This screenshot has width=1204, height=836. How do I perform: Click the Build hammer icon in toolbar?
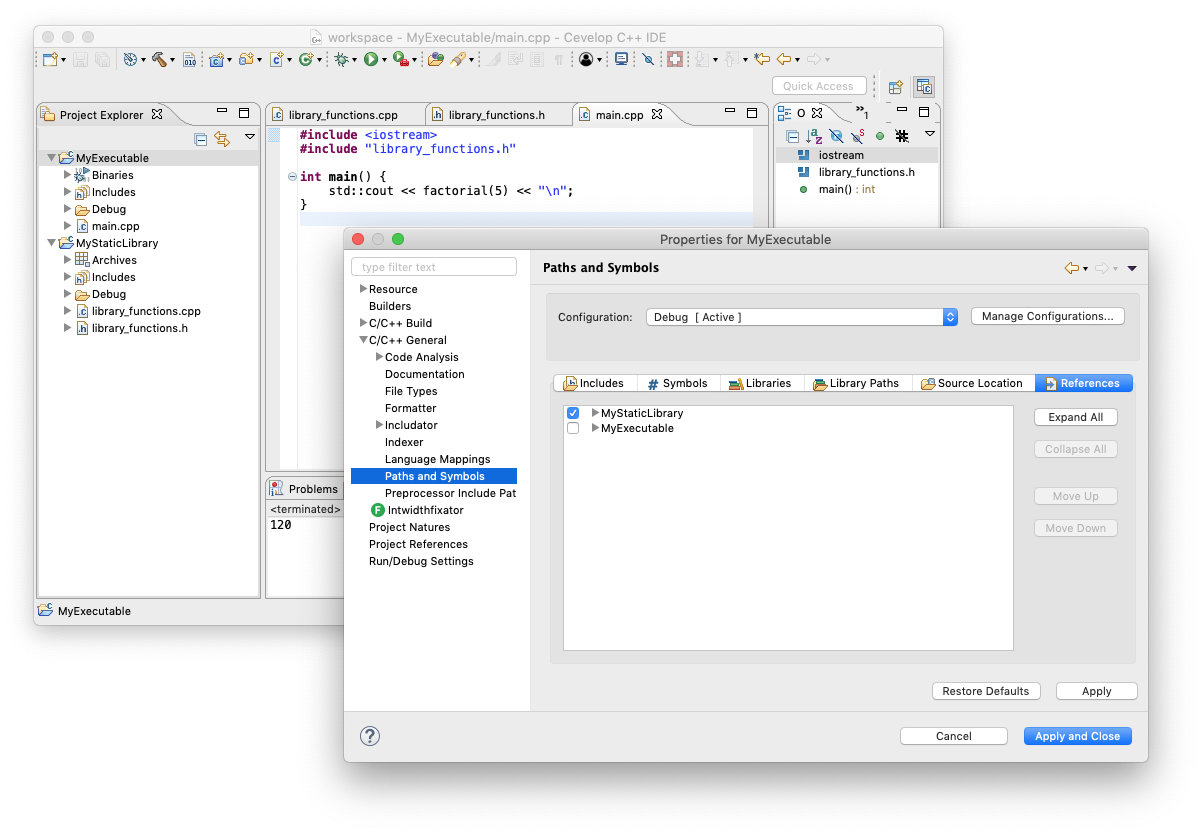158,60
